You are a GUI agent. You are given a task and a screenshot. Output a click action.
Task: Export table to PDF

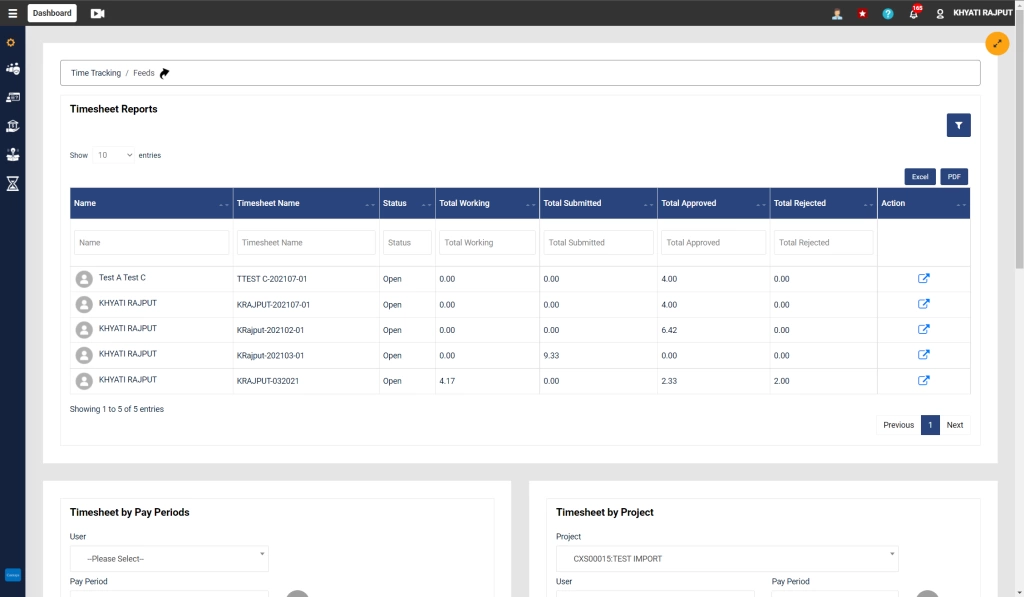[954, 177]
